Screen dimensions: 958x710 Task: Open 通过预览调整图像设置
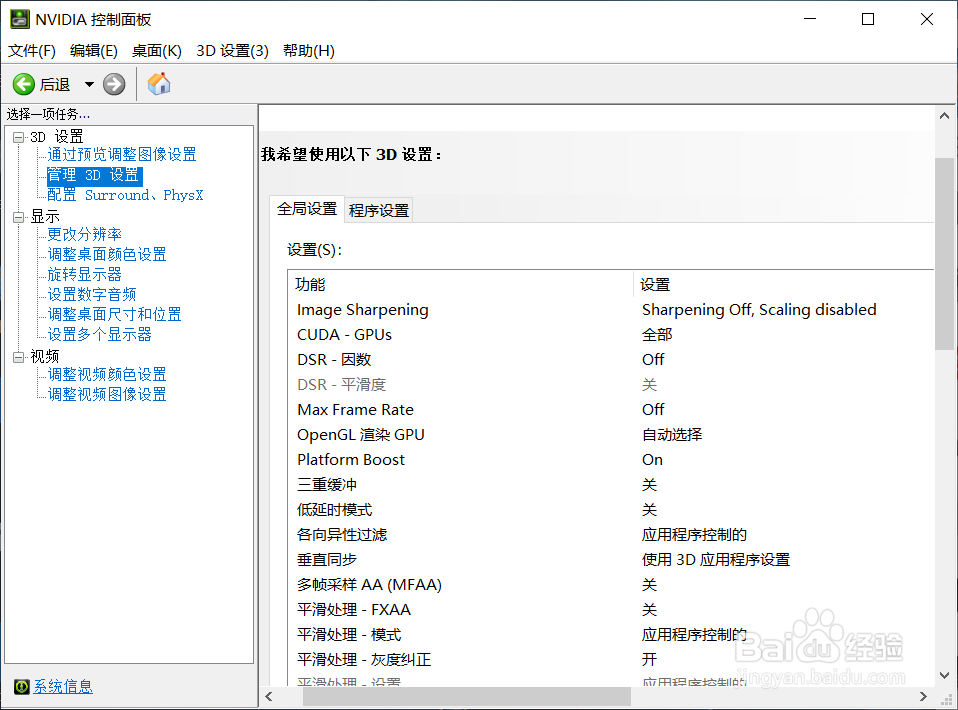(x=122, y=155)
